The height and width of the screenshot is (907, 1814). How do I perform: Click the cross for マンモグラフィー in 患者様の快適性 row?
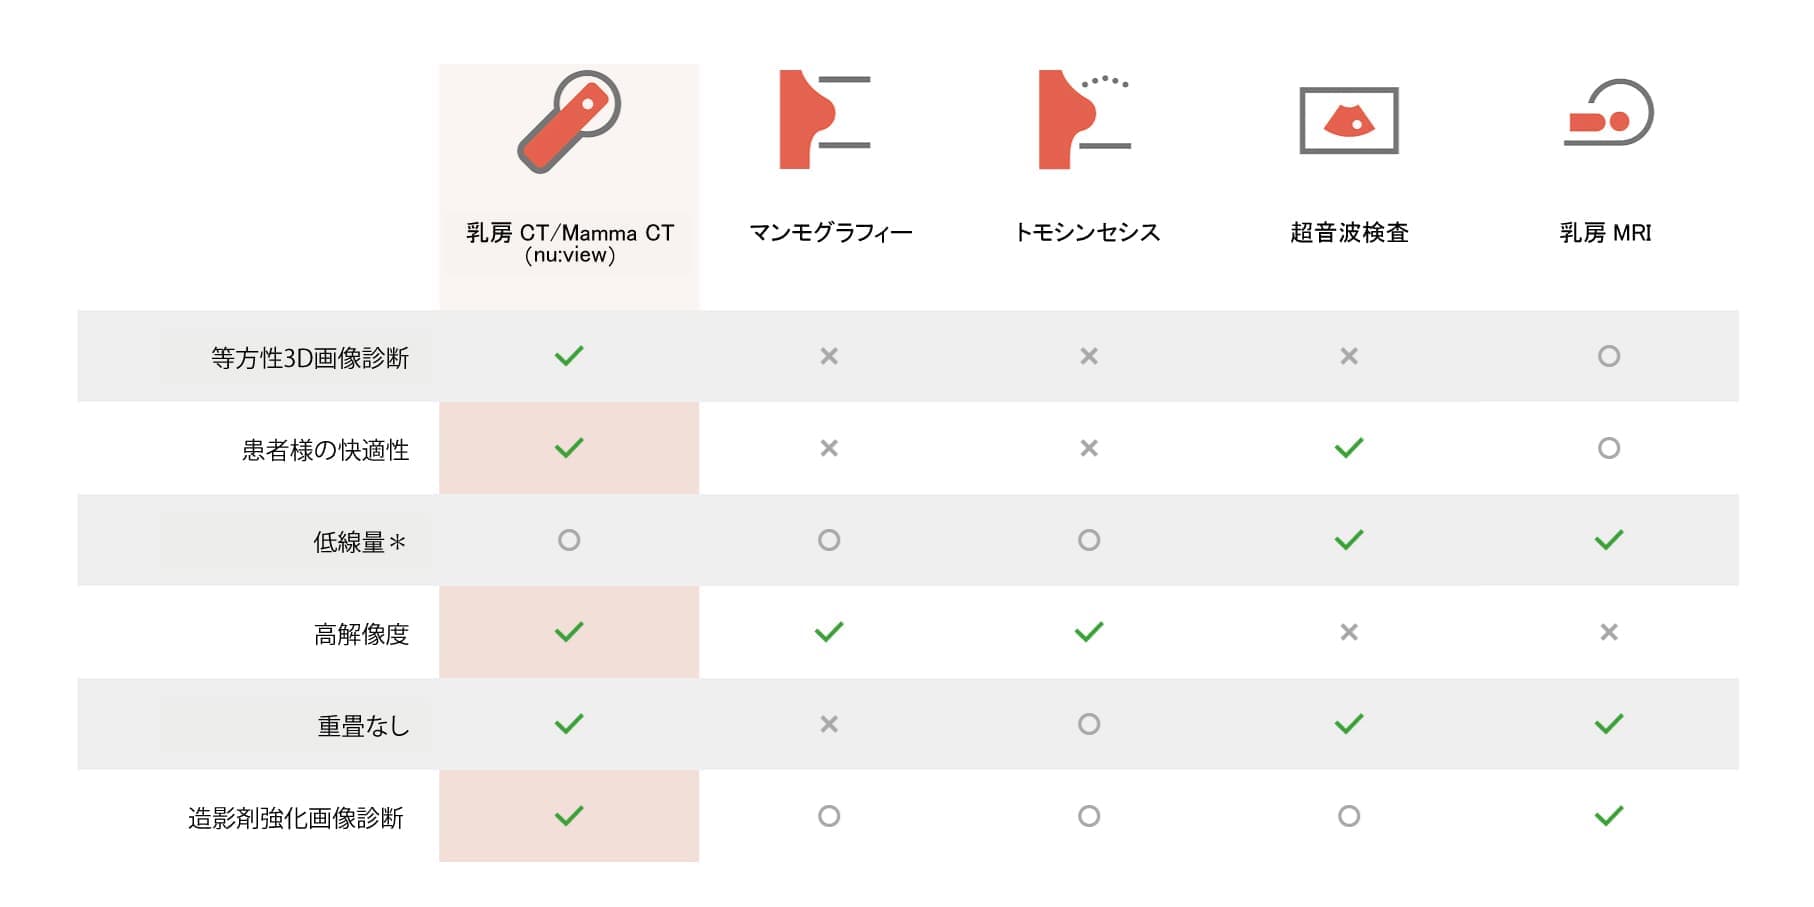[829, 448]
